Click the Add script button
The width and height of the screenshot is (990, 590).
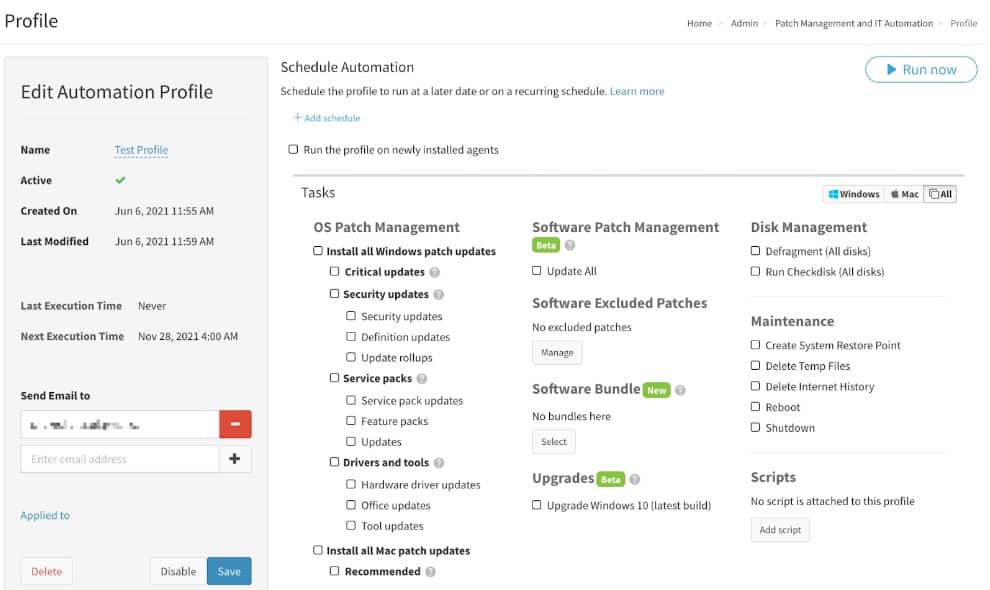(780, 529)
